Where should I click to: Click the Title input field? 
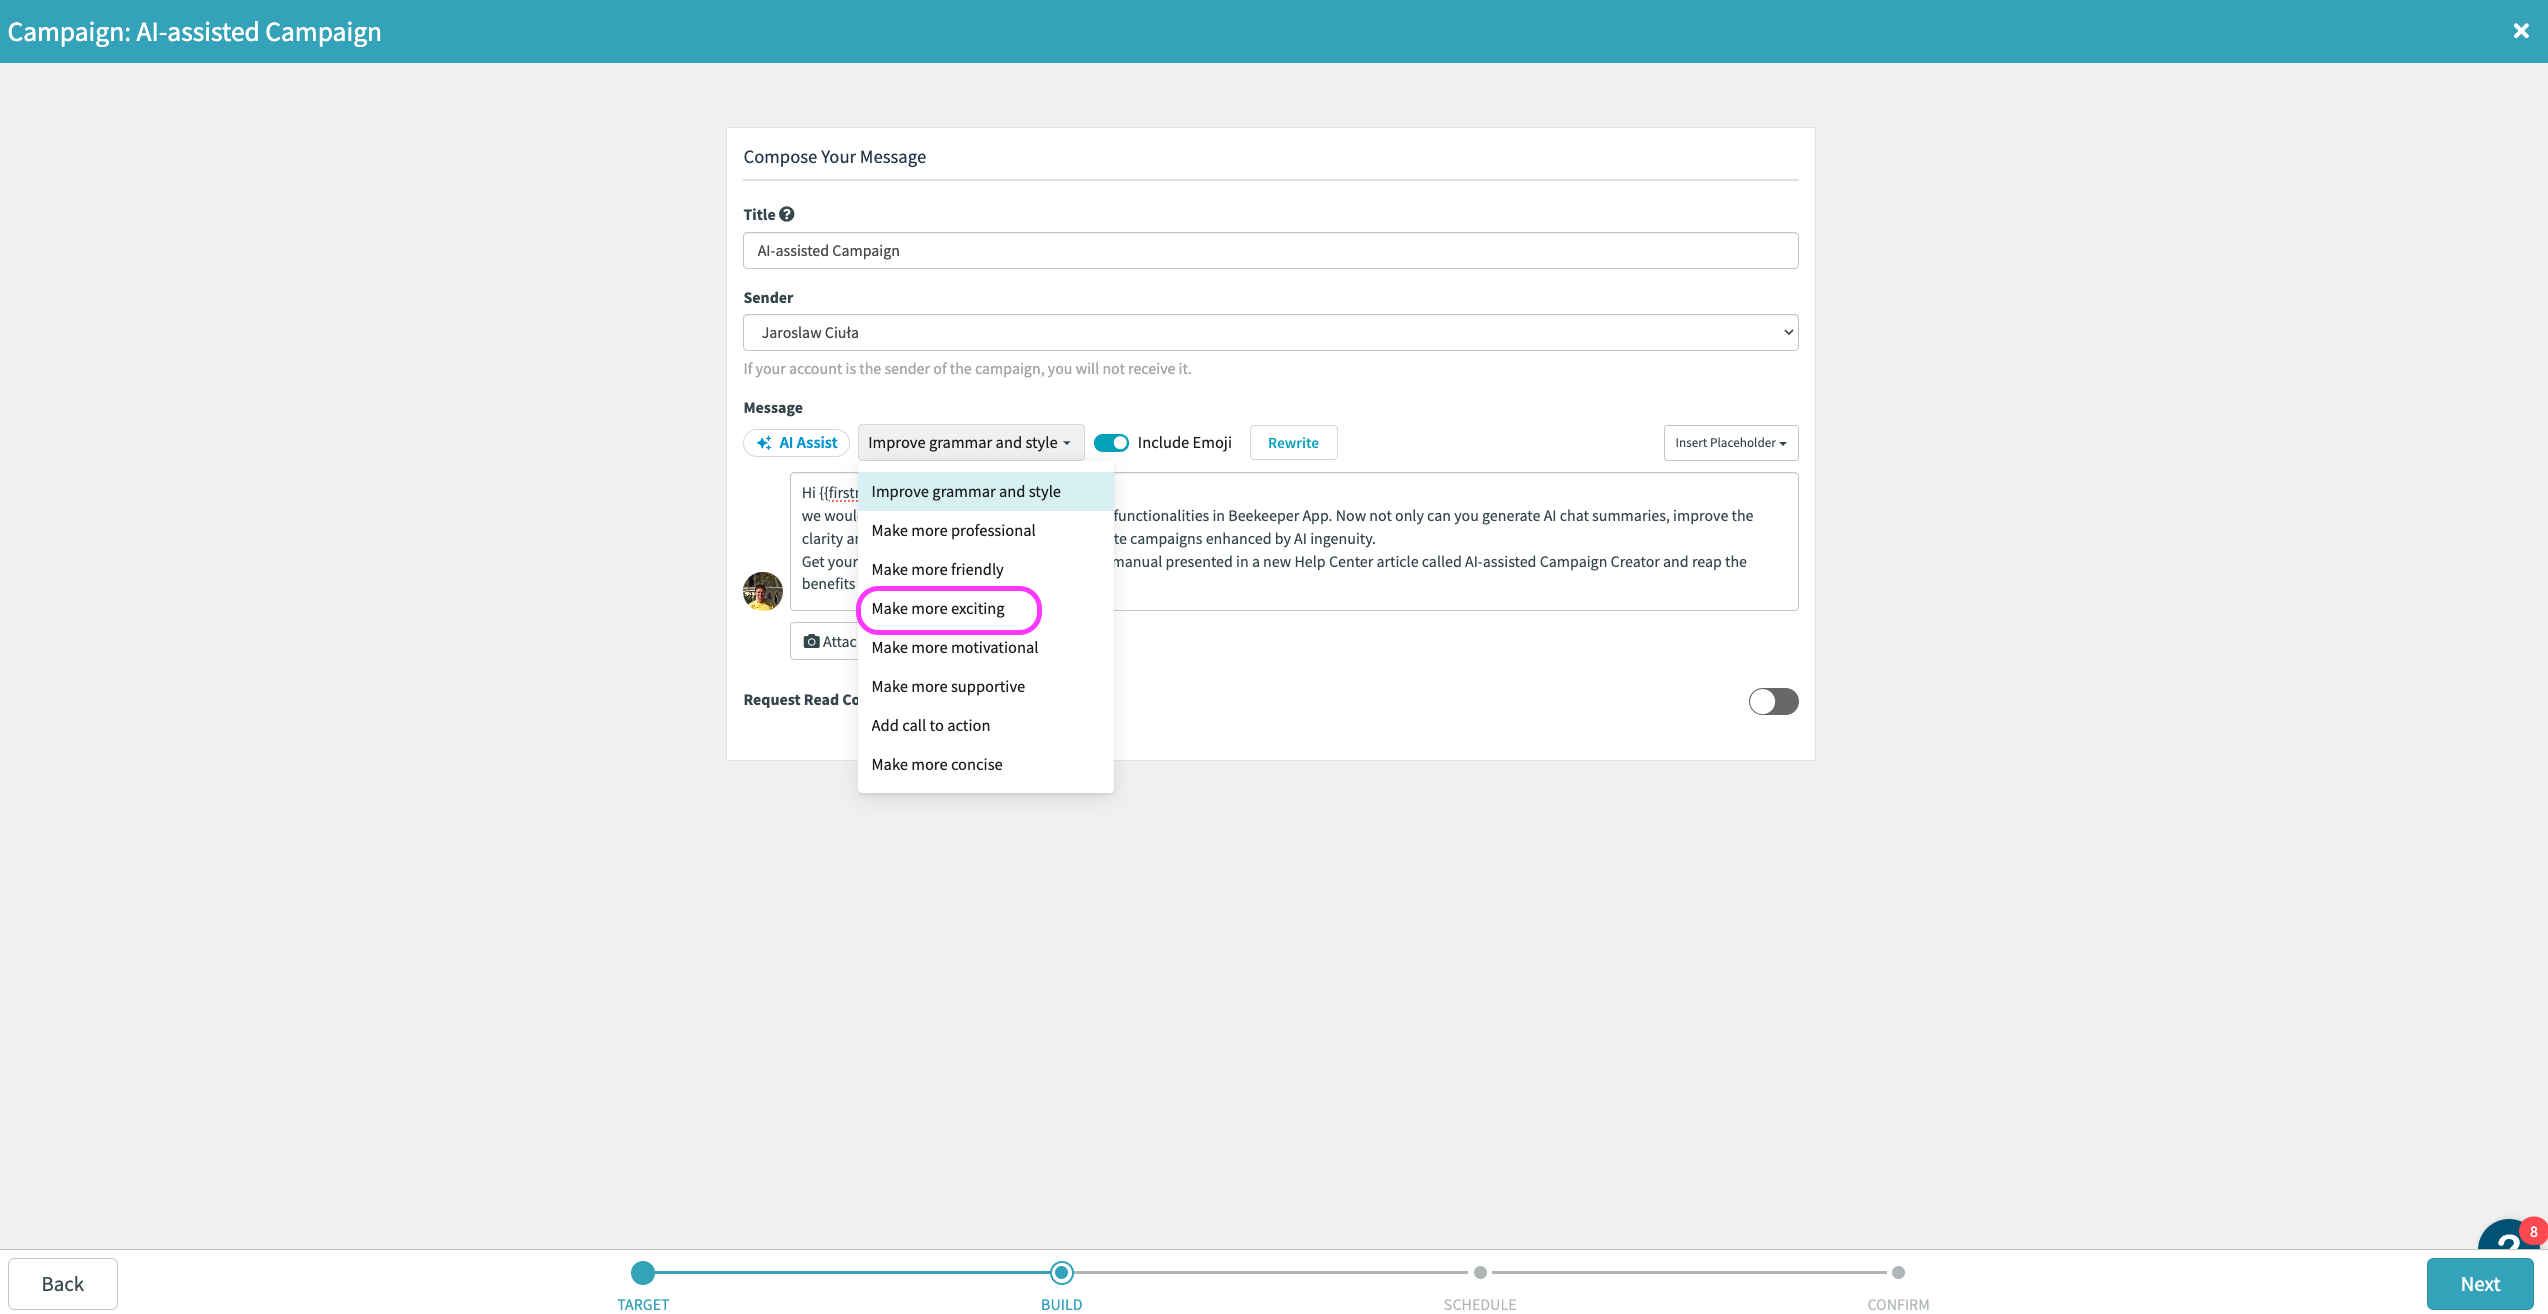(1270, 251)
